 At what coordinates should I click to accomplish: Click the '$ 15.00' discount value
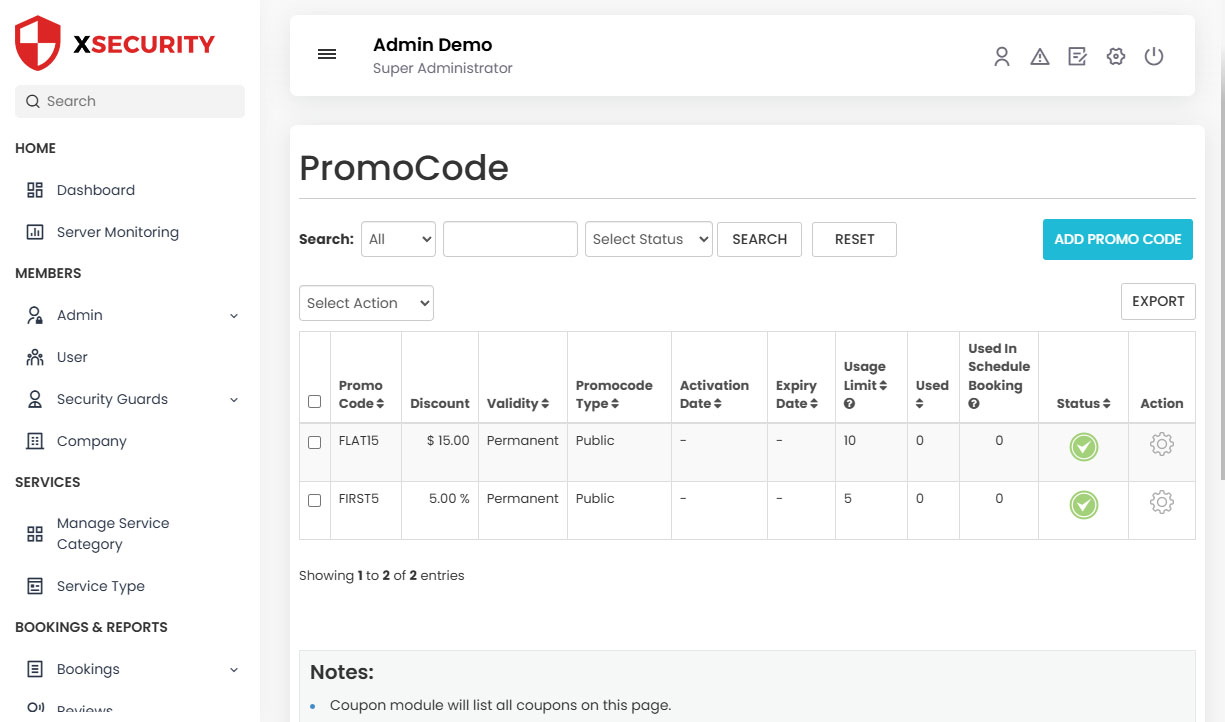pos(448,441)
